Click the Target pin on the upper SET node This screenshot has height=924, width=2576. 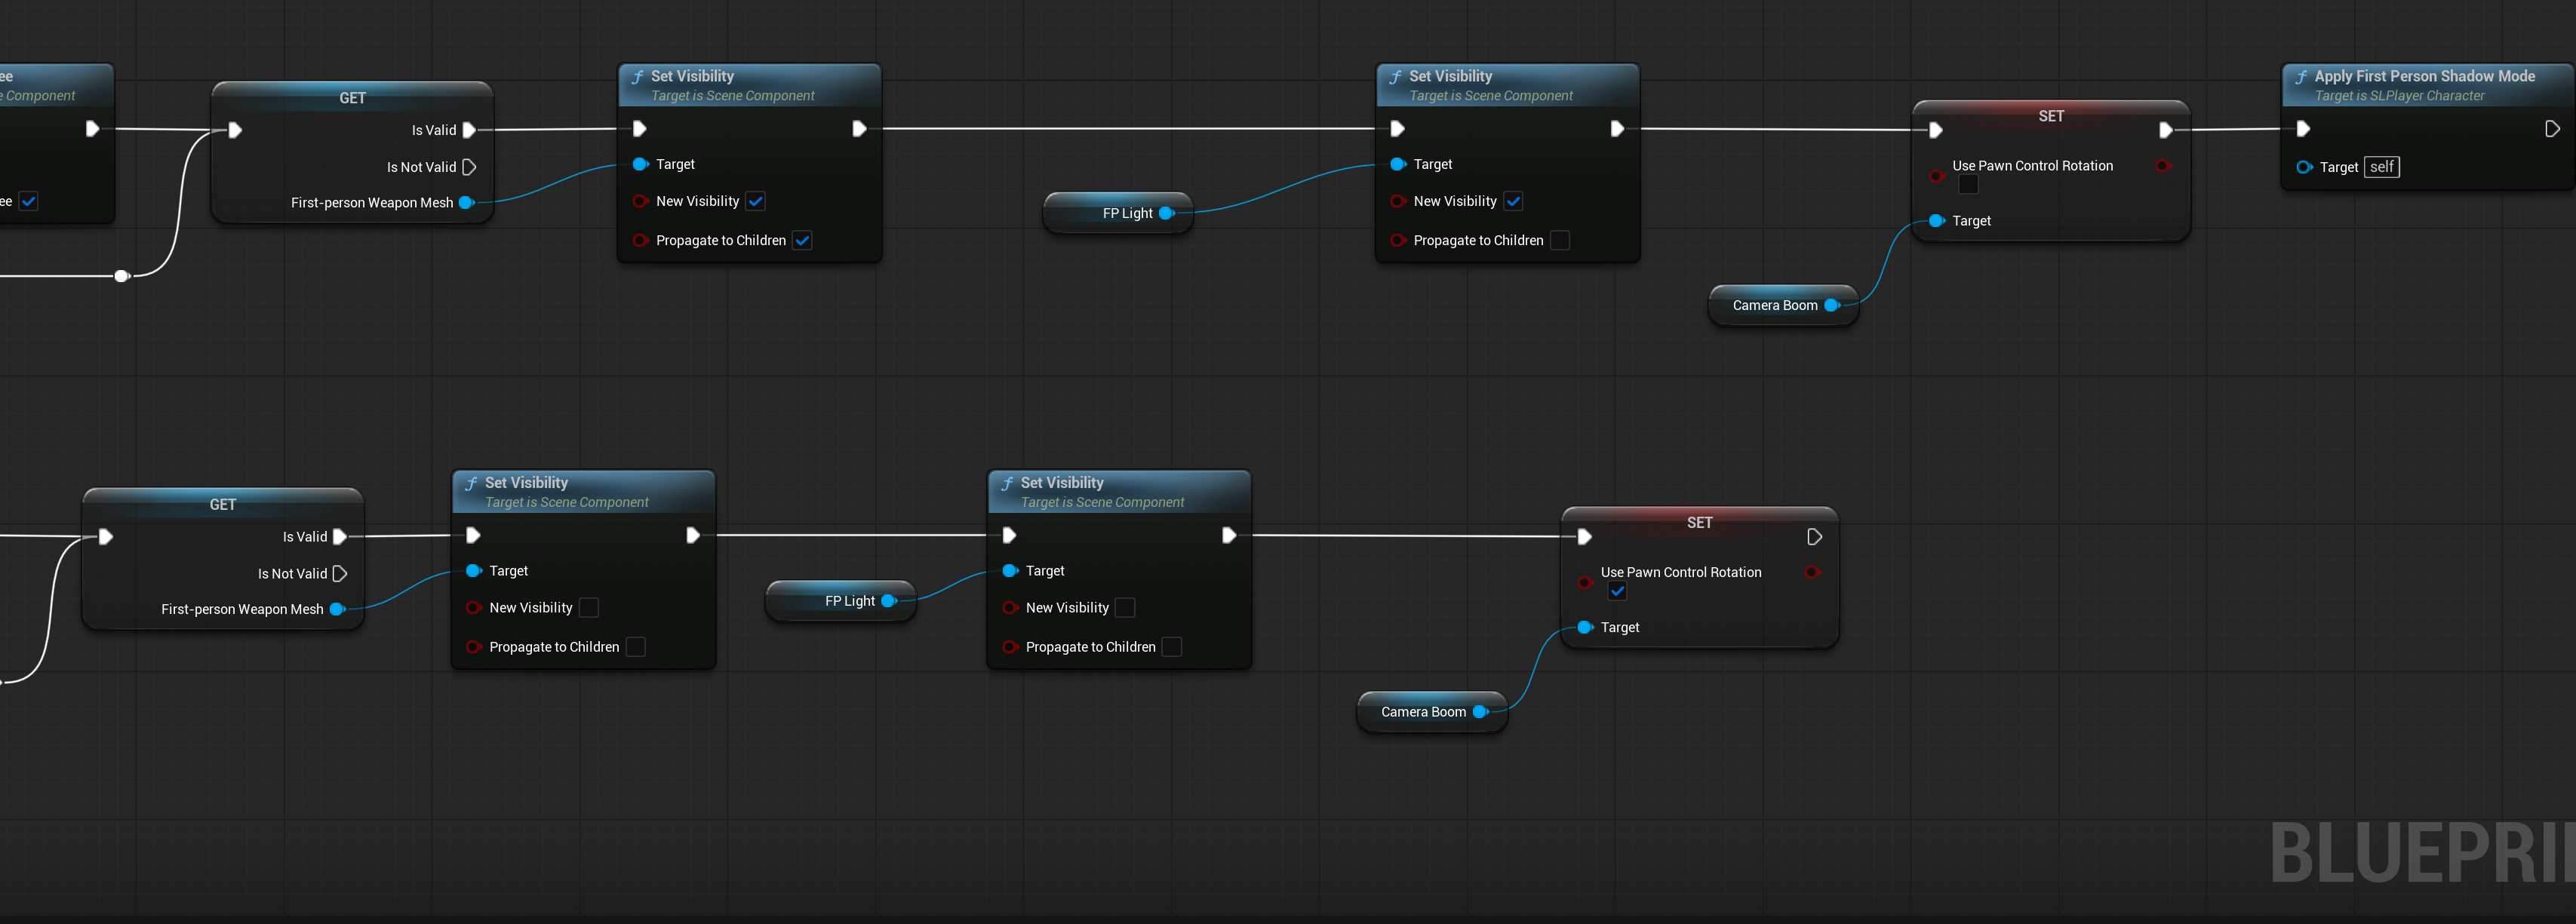[1937, 221]
